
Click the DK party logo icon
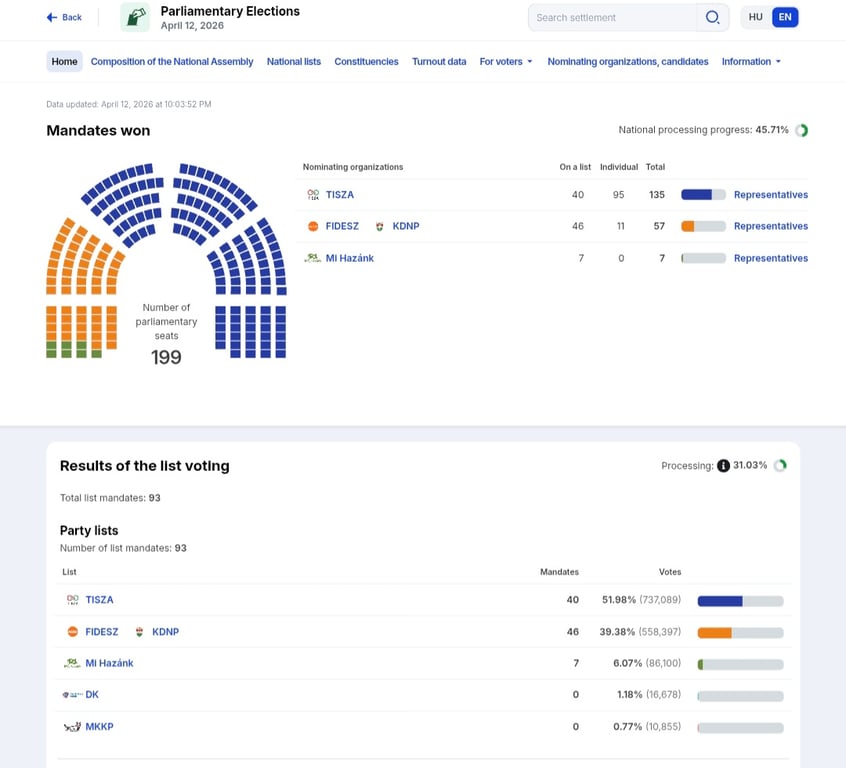pos(72,695)
